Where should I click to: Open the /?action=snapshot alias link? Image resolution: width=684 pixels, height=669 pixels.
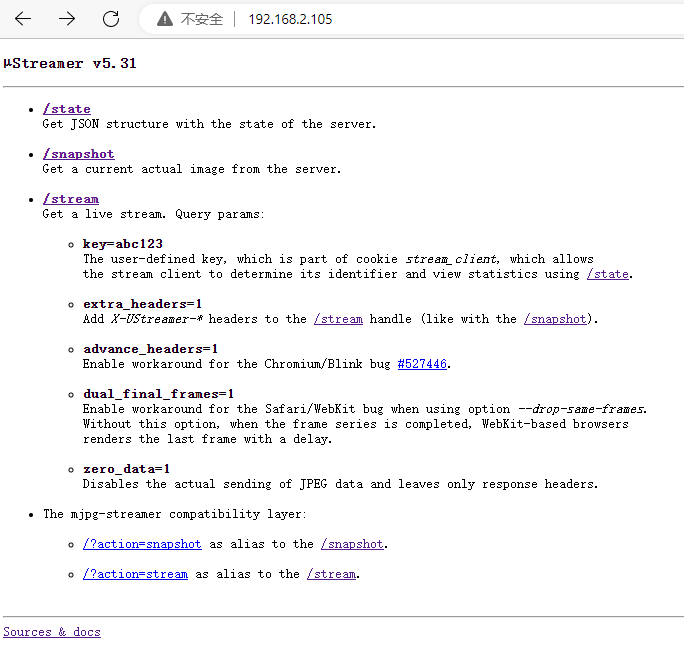pos(142,544)
